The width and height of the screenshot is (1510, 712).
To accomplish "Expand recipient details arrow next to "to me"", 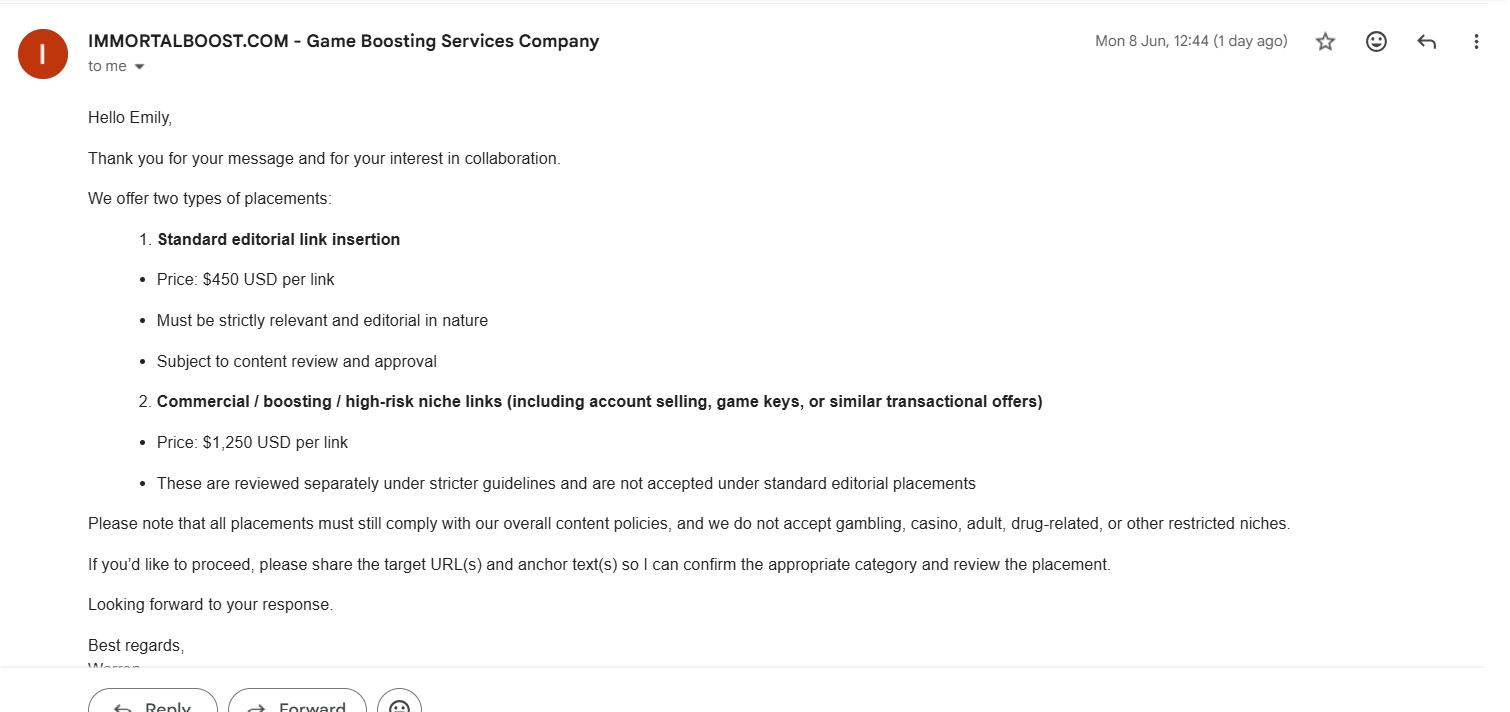I will click(x=139, y=67).
